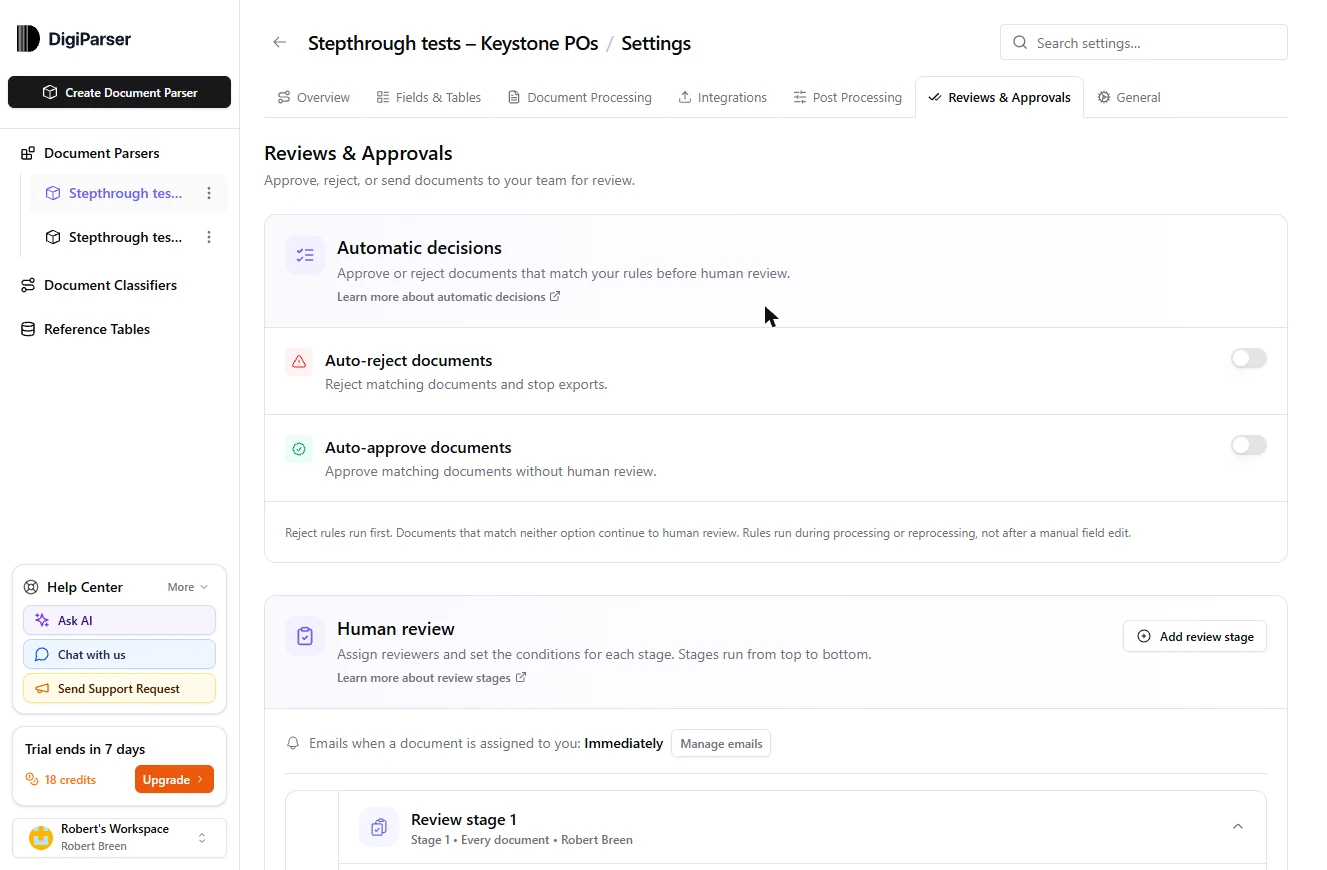Open Learn more about review stages link
The image size is (1327, 870).
431,678
